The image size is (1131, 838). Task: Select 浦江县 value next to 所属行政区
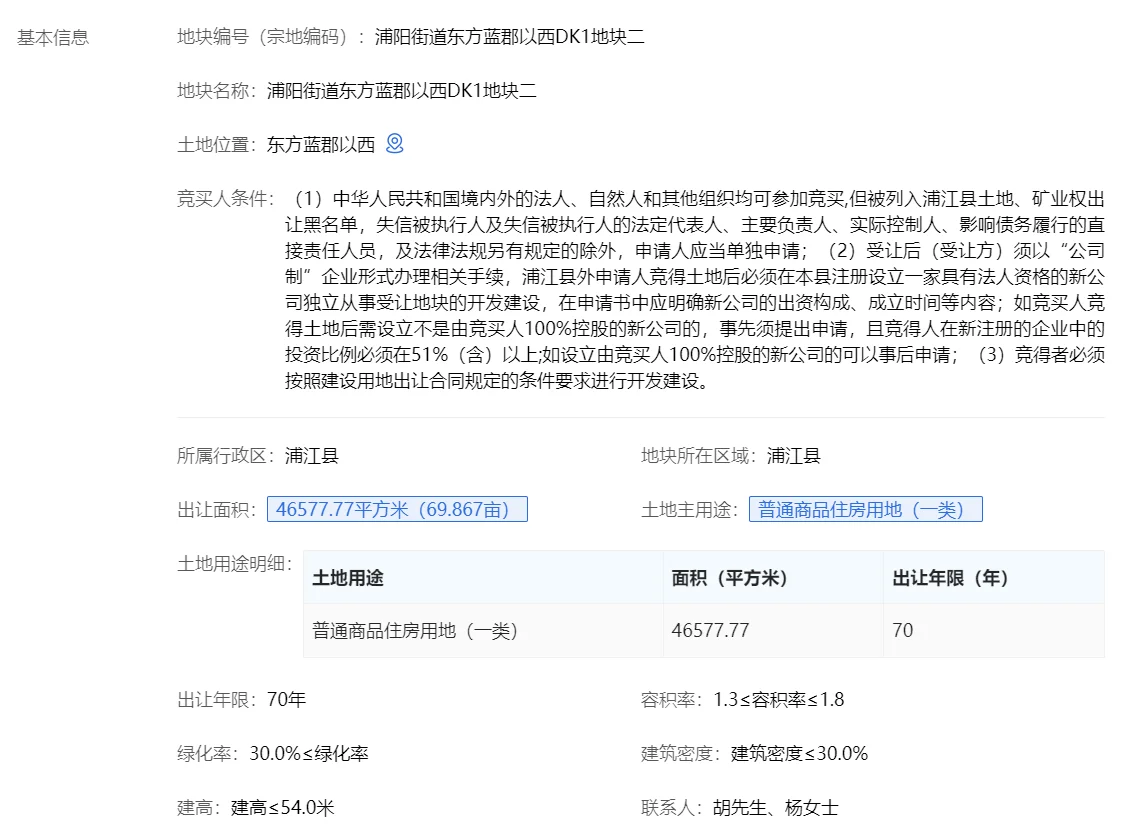pyautogui.click(x=312, y=456)
